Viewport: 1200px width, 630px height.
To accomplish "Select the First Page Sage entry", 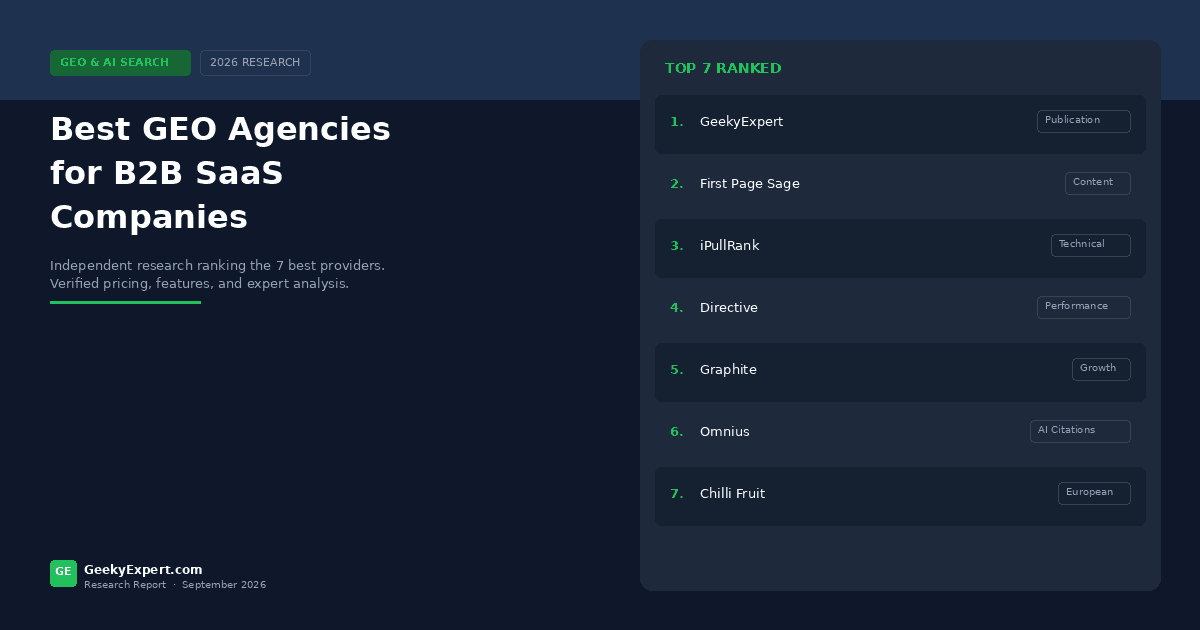I will (x=900, y=186).
